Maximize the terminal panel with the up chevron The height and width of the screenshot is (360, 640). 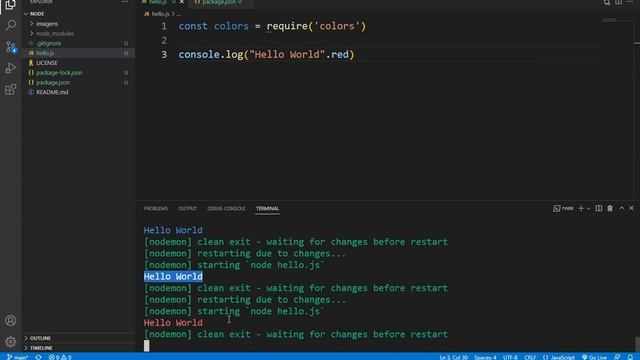point(621,208)
